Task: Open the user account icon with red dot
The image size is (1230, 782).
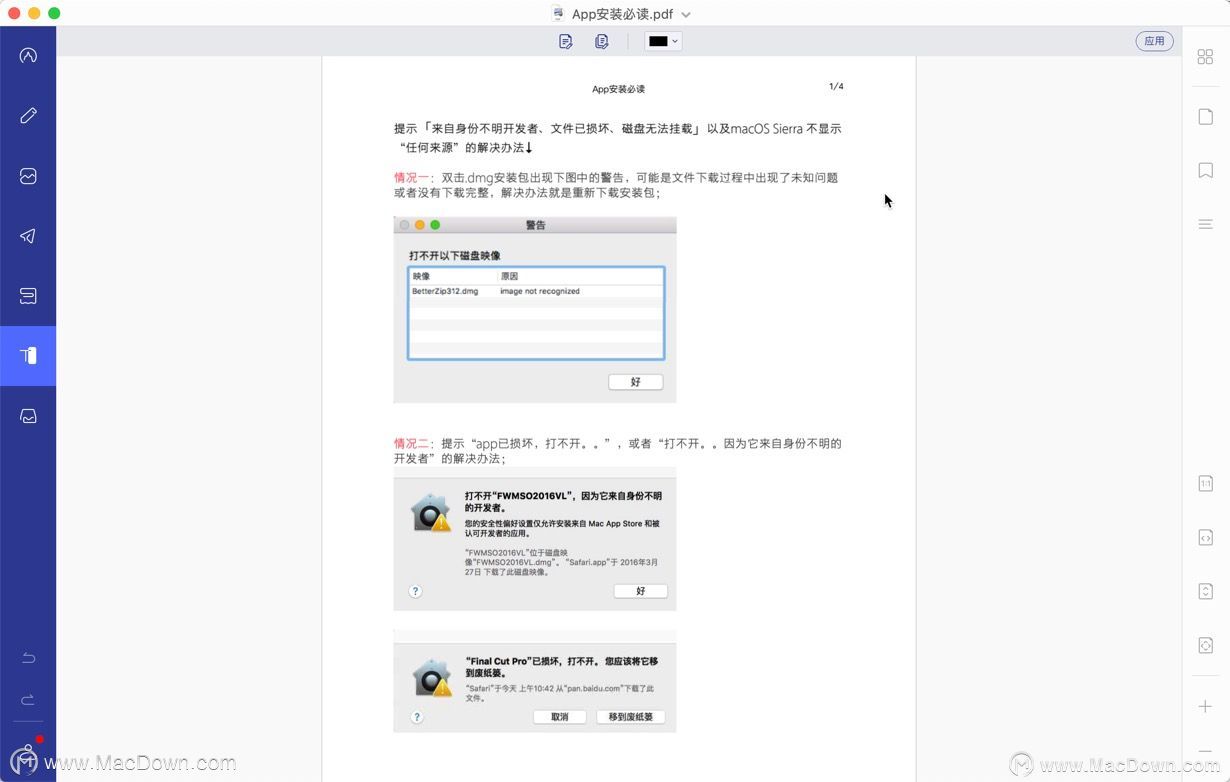Action: tap(28, 756)
